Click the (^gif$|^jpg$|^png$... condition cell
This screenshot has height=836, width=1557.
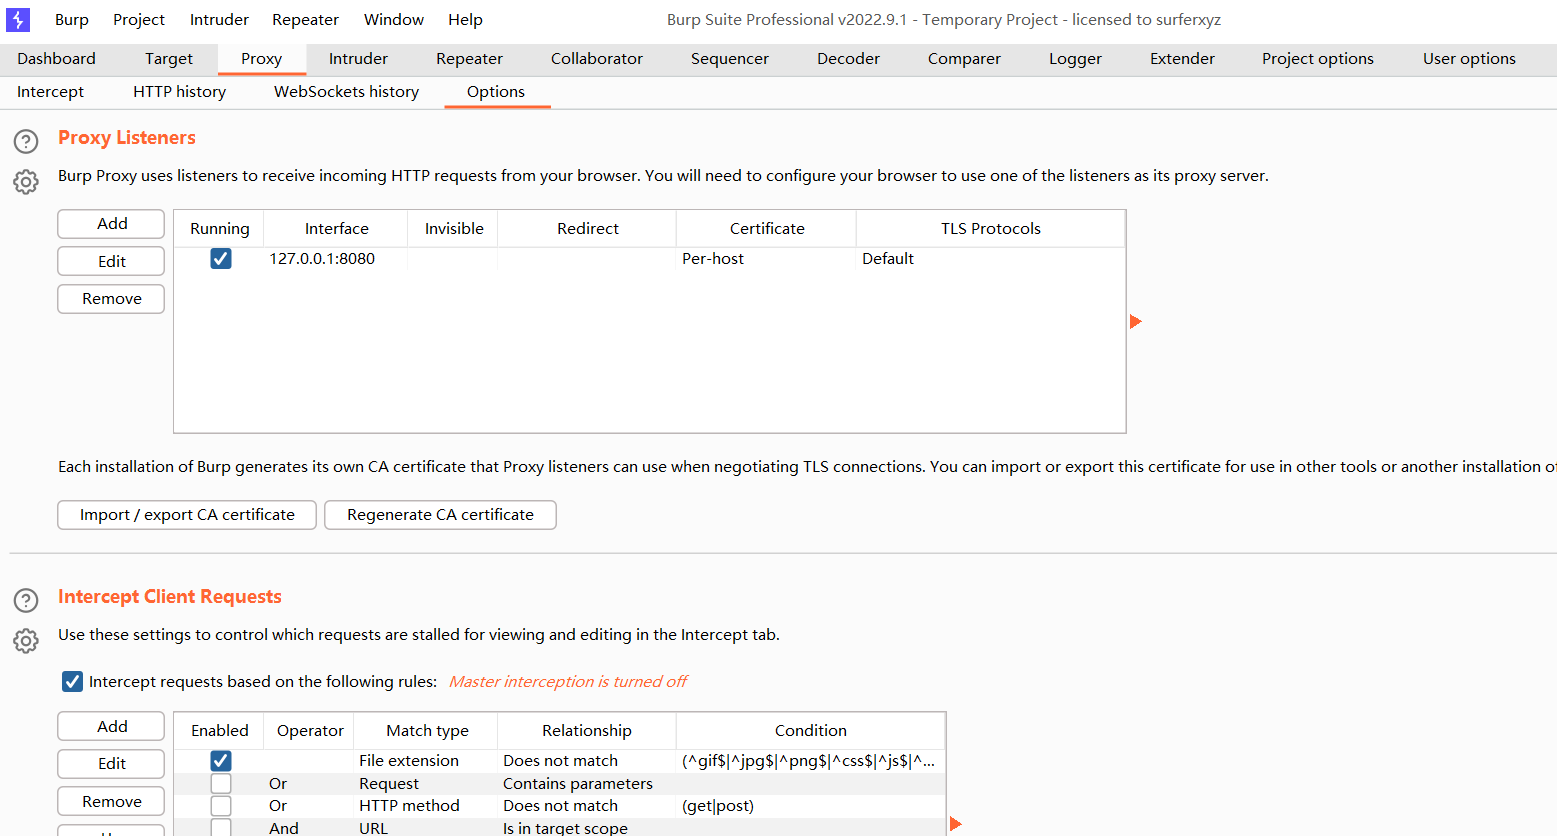pos(809,761)
